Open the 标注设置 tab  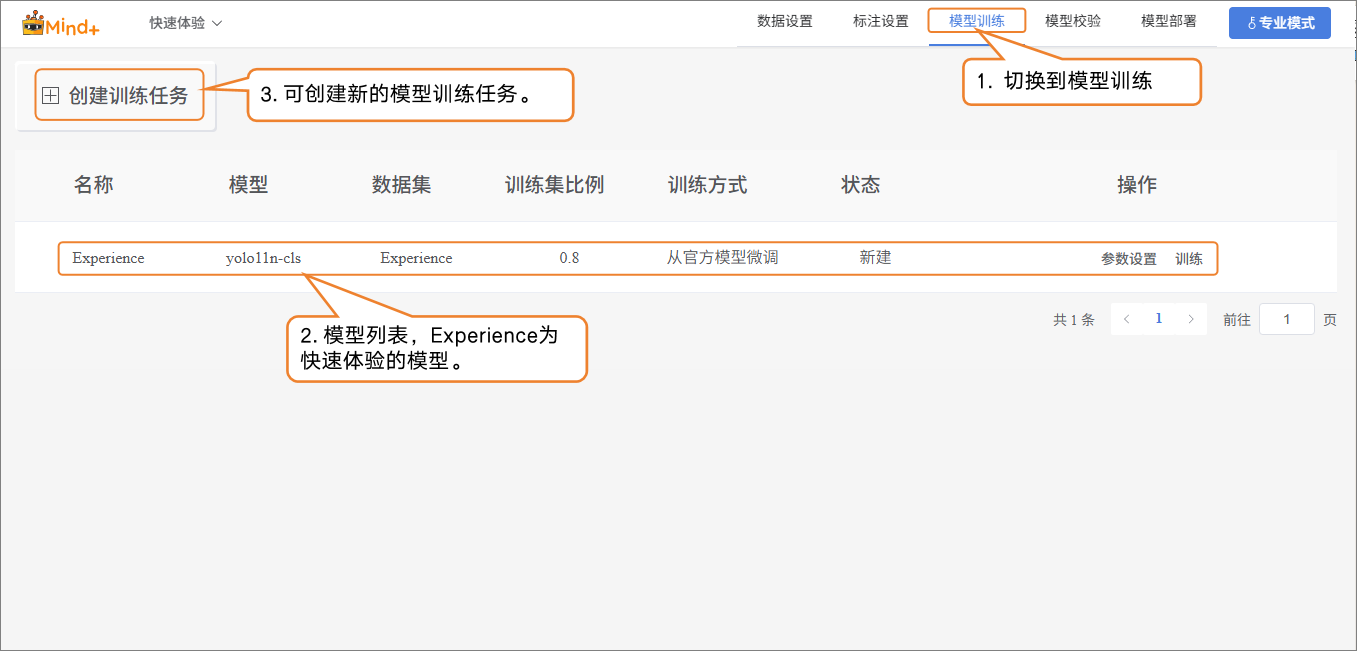pos(880,21)
